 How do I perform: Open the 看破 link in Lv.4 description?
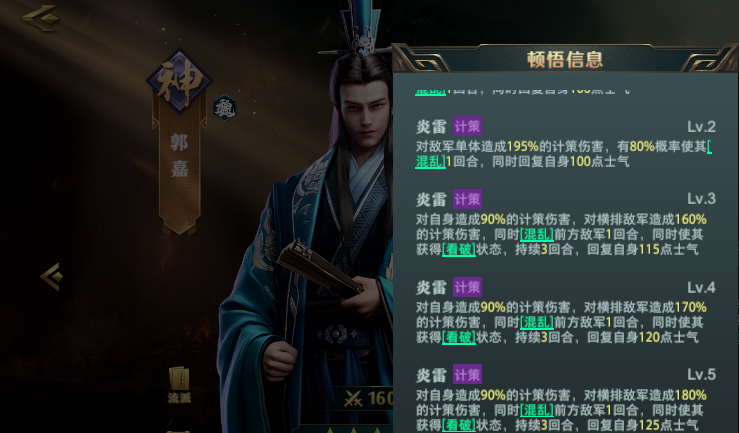tap(459, 337)
